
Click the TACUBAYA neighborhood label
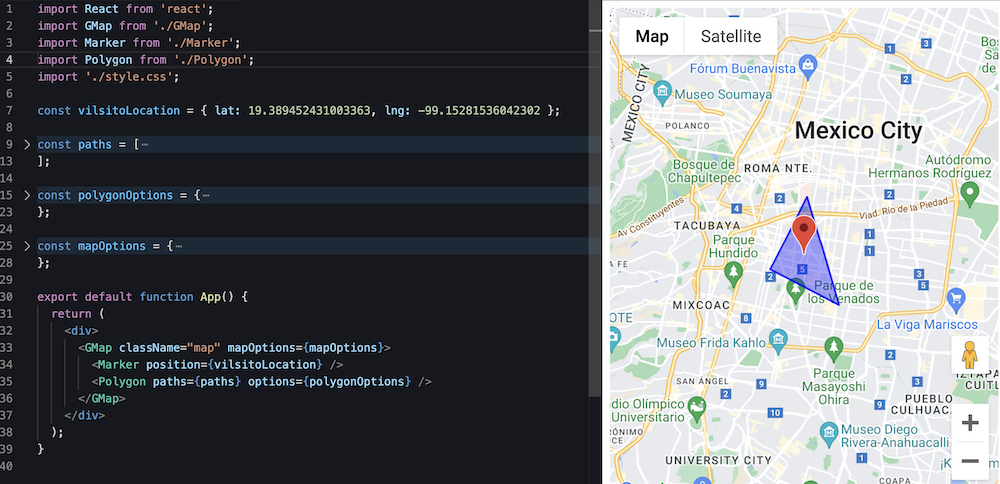coord(707,226)
